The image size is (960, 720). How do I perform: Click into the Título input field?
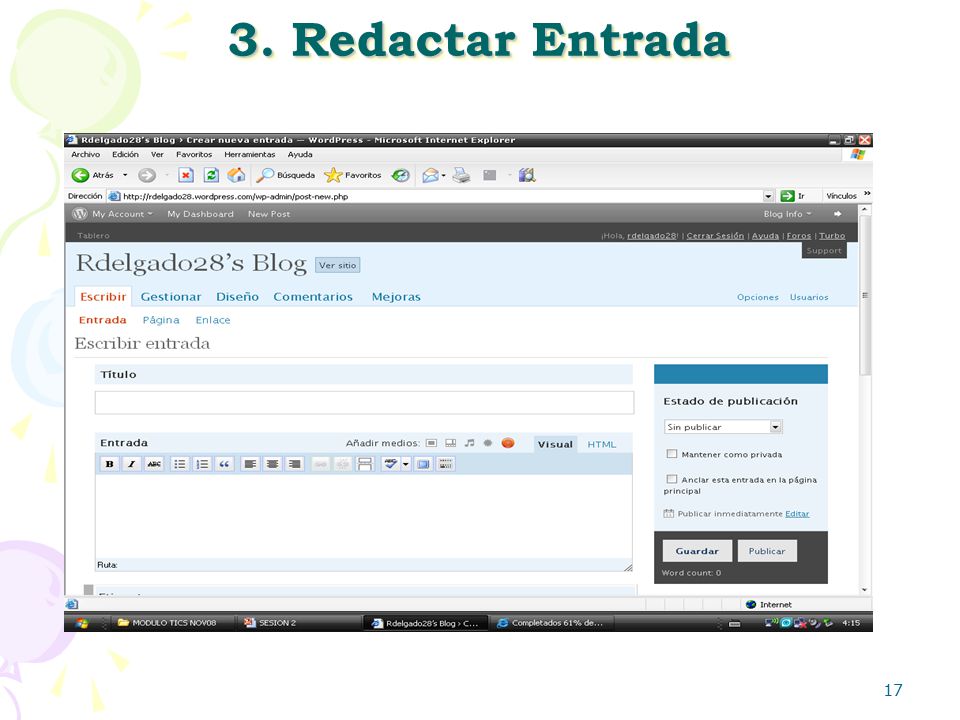click(x=364, y=403)
